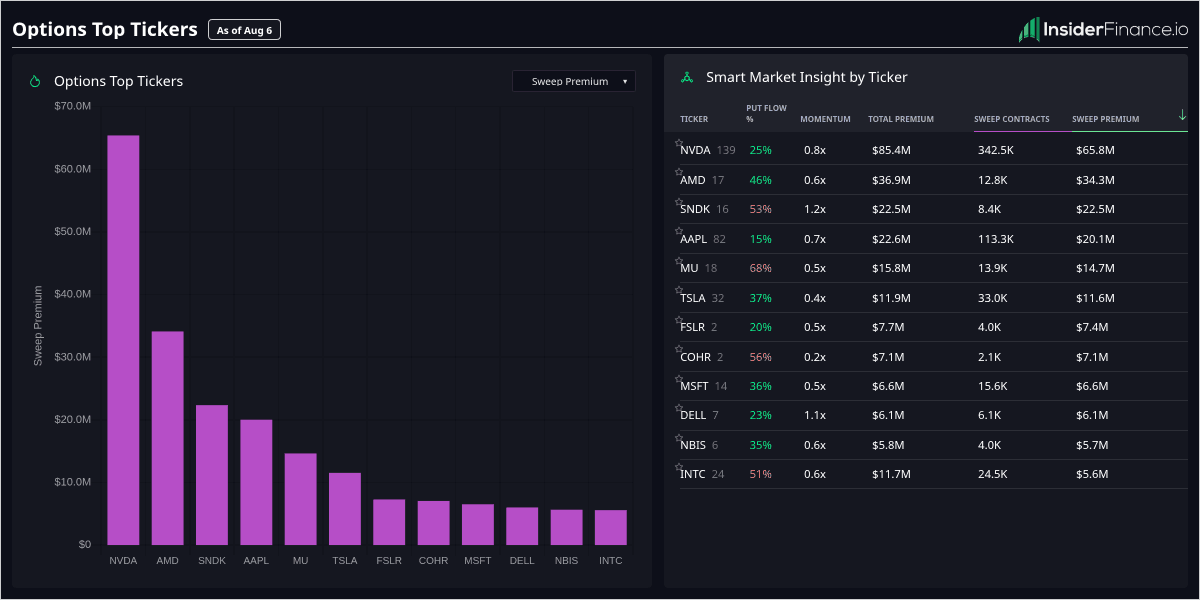Star the NBIS ticker row
The image size is (1200, 600).
[x=679, y=438]
